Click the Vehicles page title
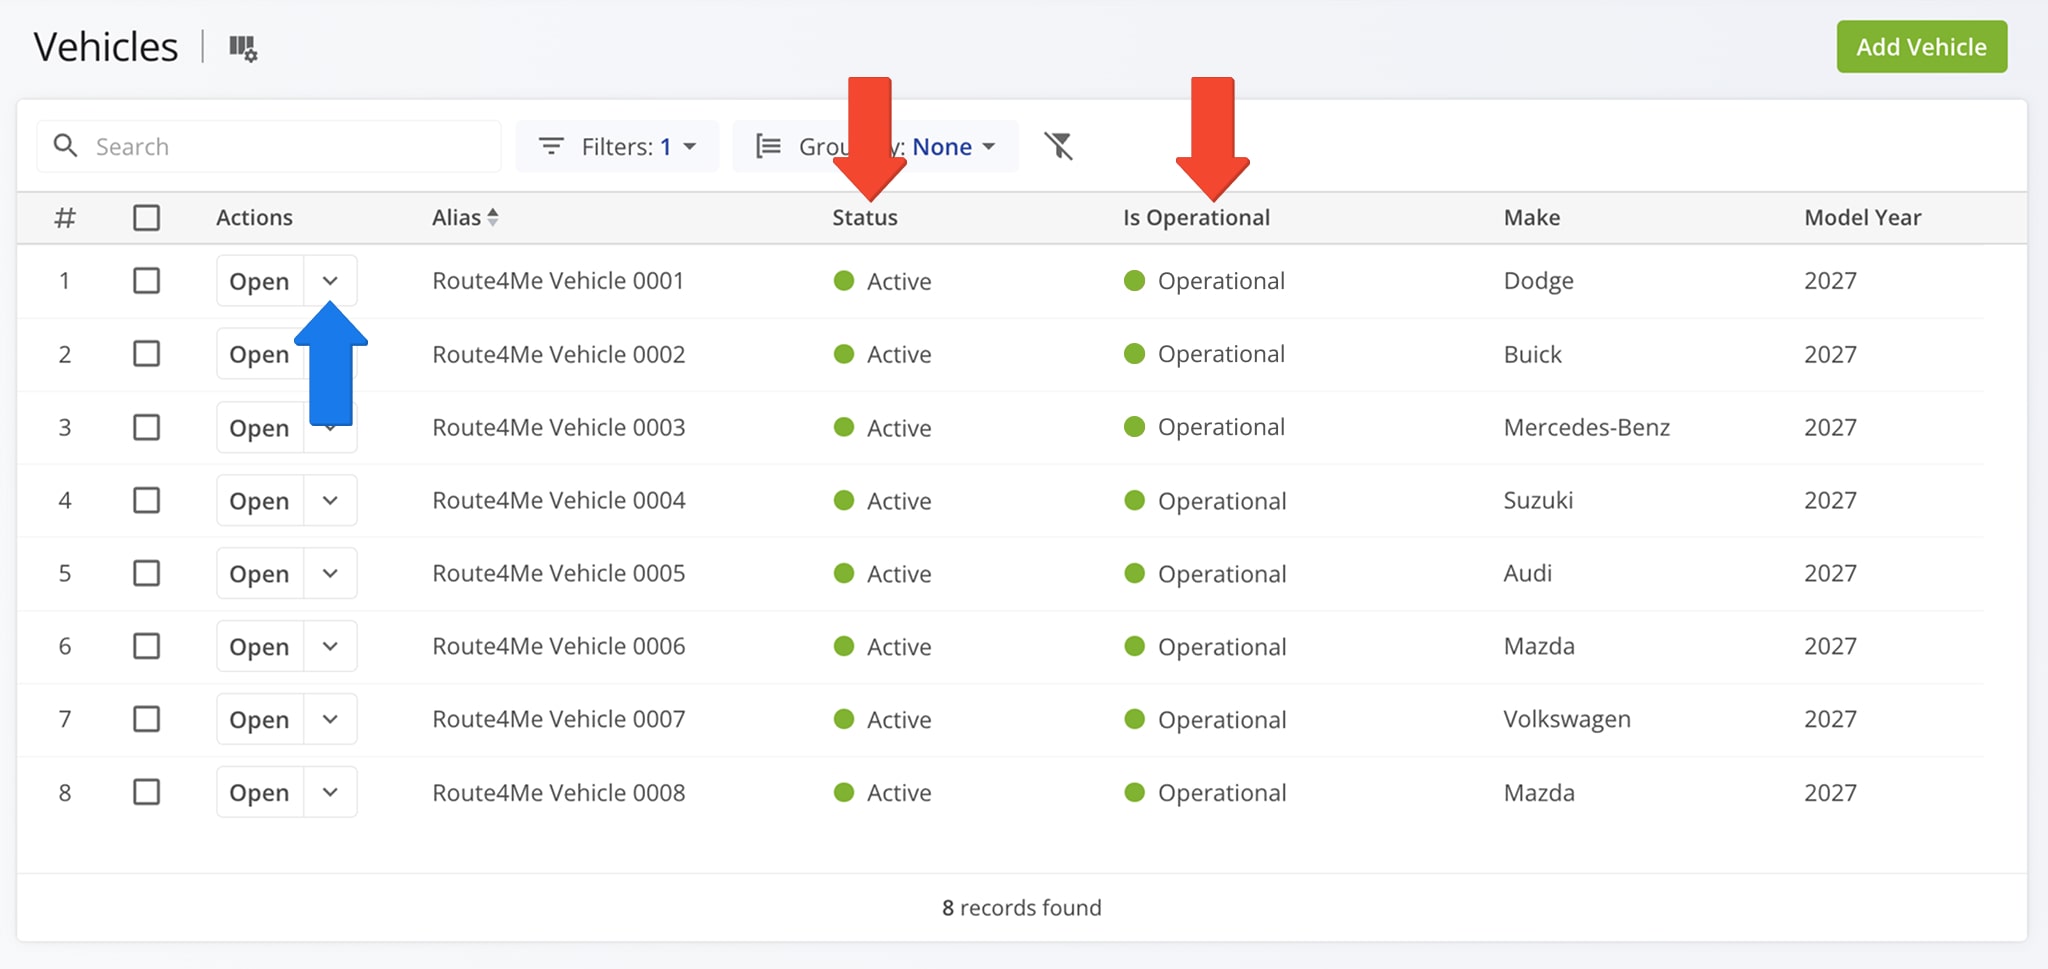Image resolution: width=2048 pixels, height=969 pixels. pyautogui.click(x=106, y=47)
